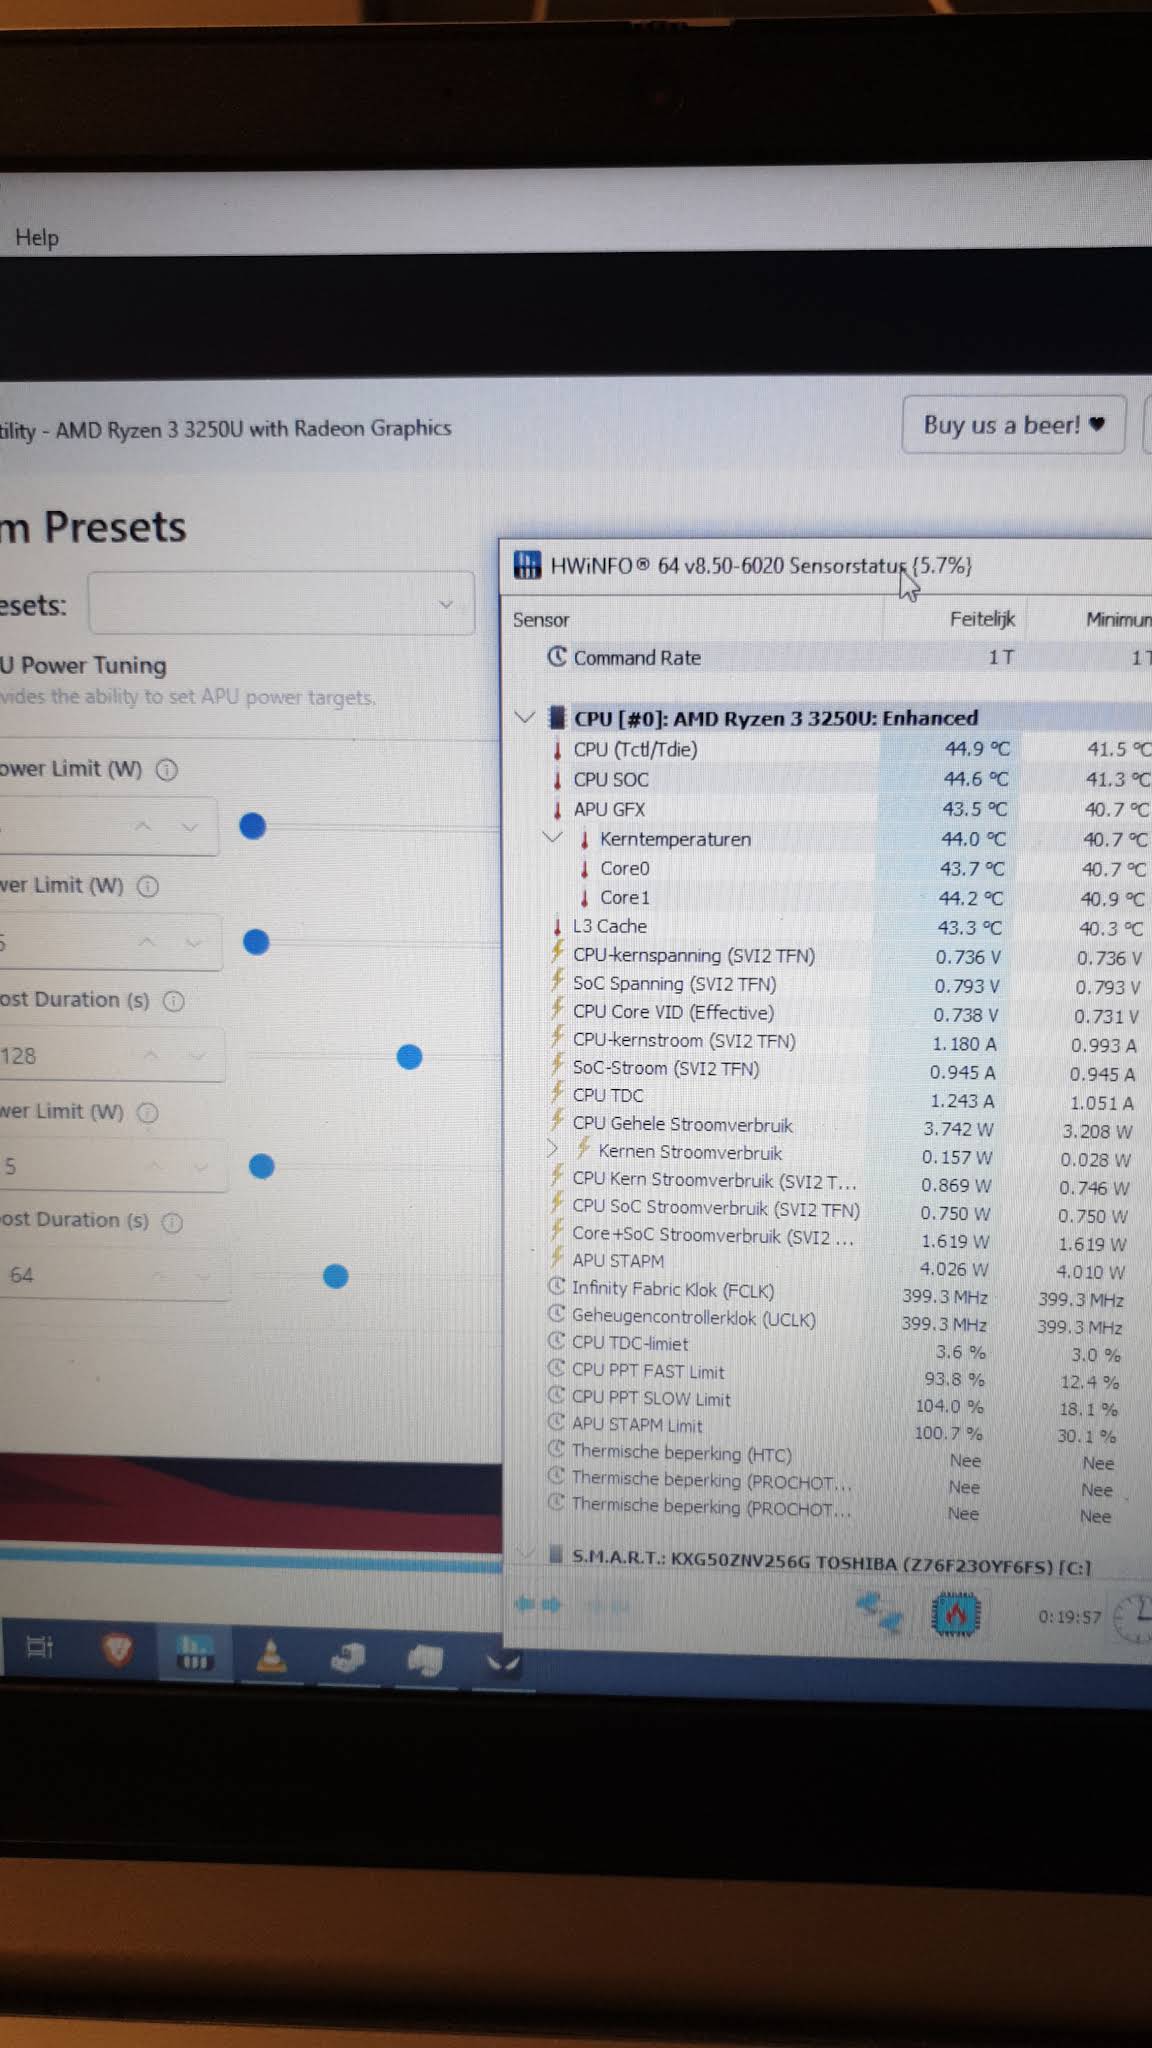1152x2048 pixels.
Task: Click the Feitelijk column header
Action: [982, 619]
